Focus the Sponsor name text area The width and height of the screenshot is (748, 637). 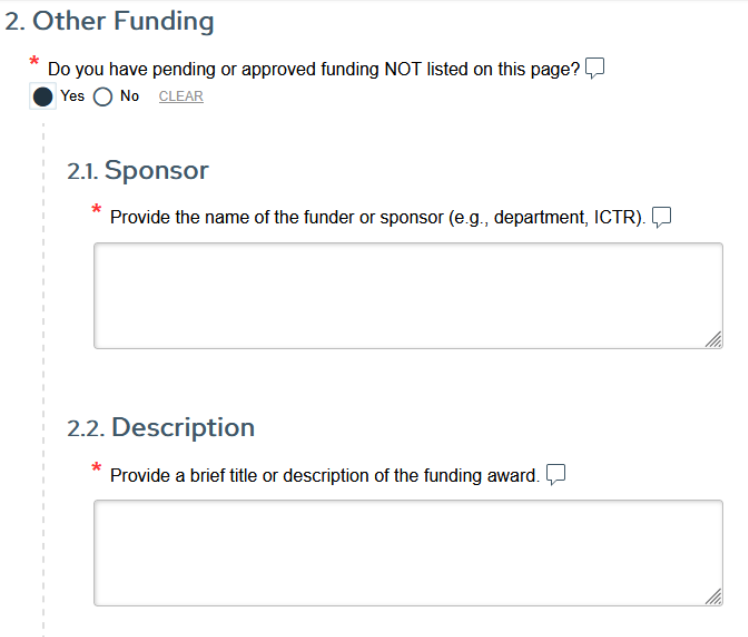(x=408, y=295)
